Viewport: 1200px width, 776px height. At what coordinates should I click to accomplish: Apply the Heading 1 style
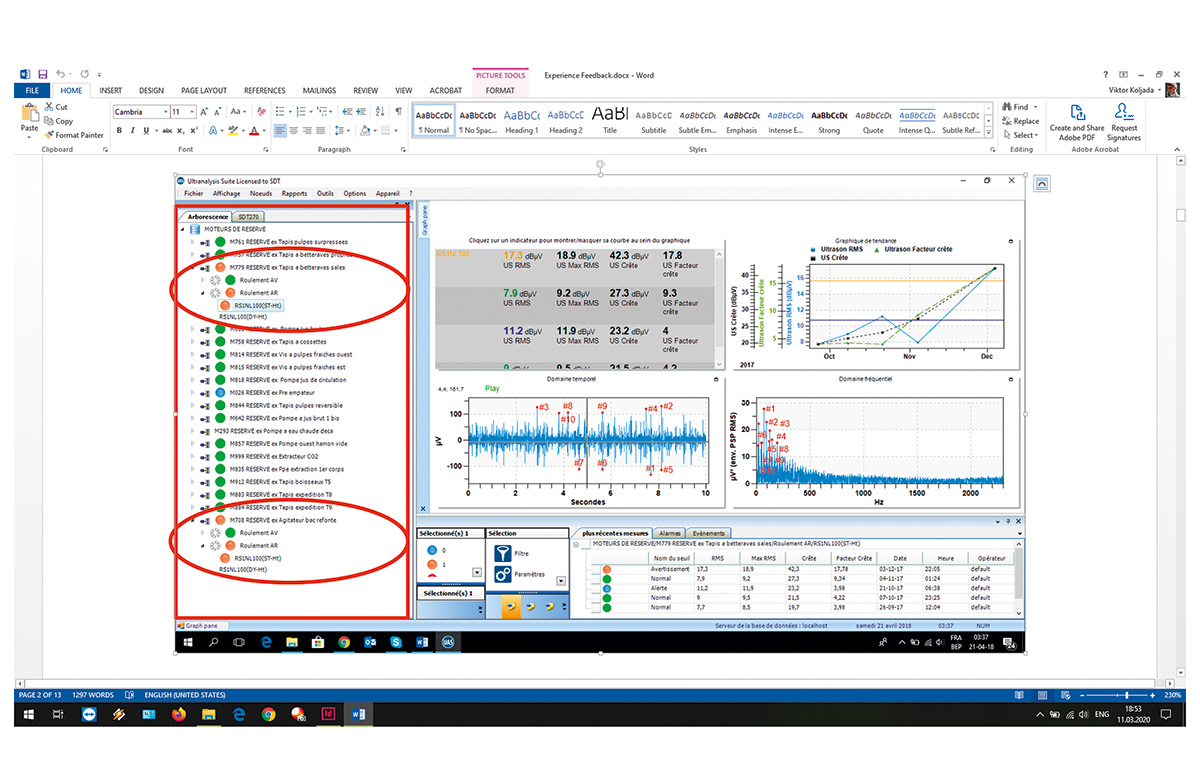coord(521,121)
